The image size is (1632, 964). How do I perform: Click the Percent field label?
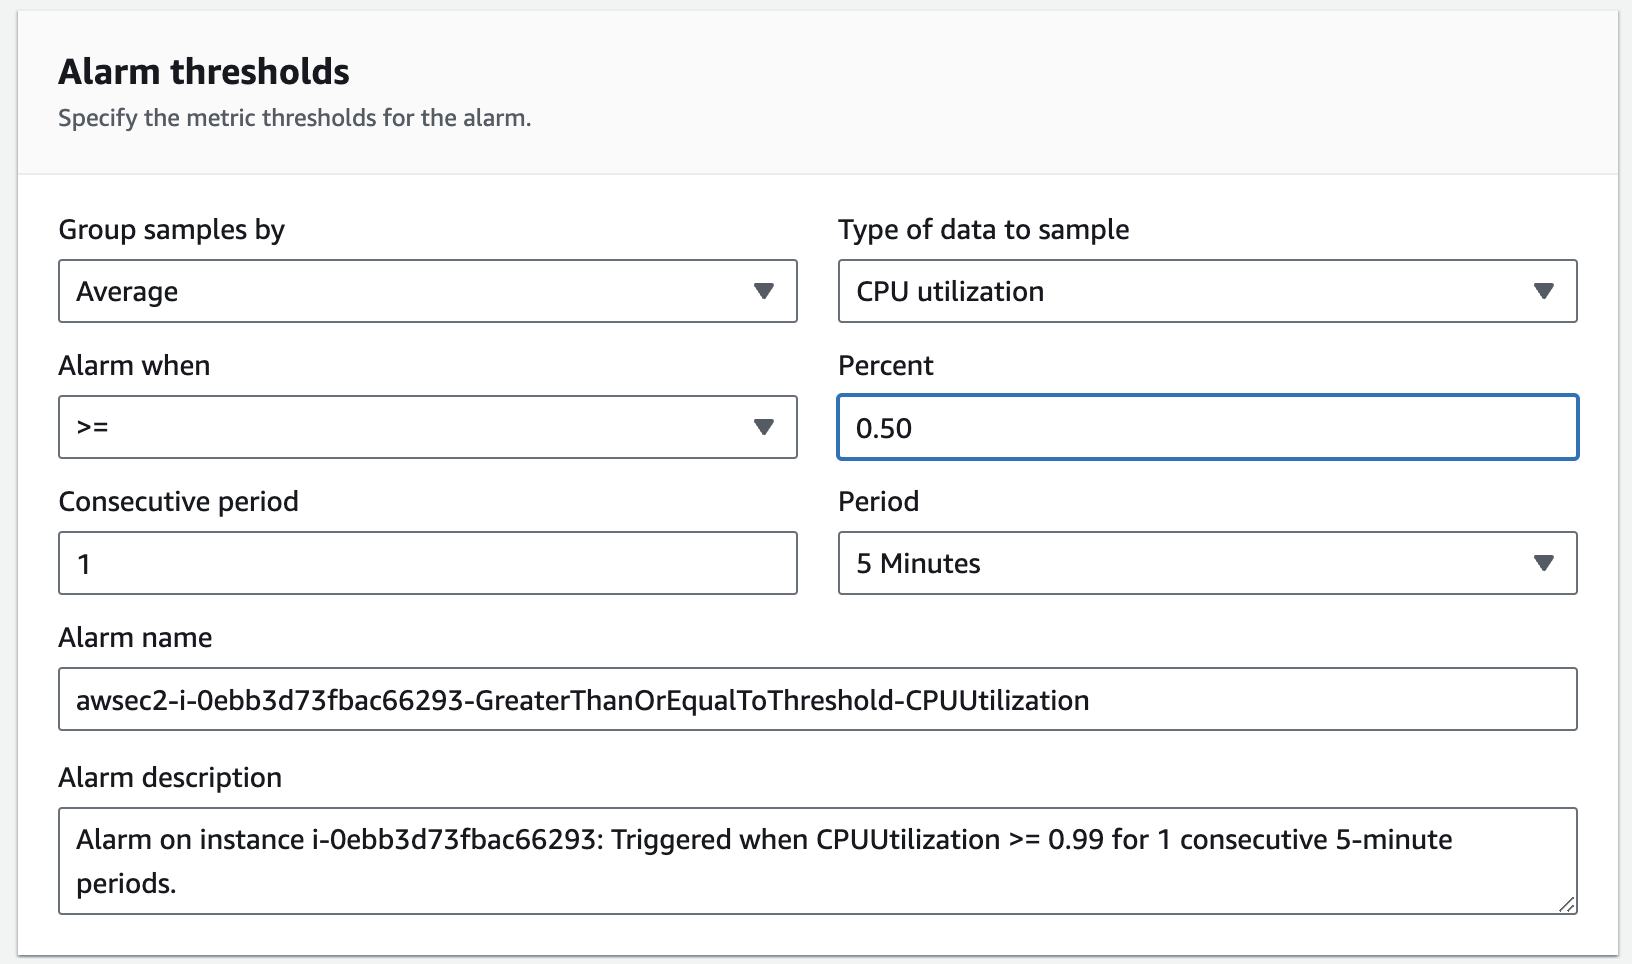click(x=885, y=366)
